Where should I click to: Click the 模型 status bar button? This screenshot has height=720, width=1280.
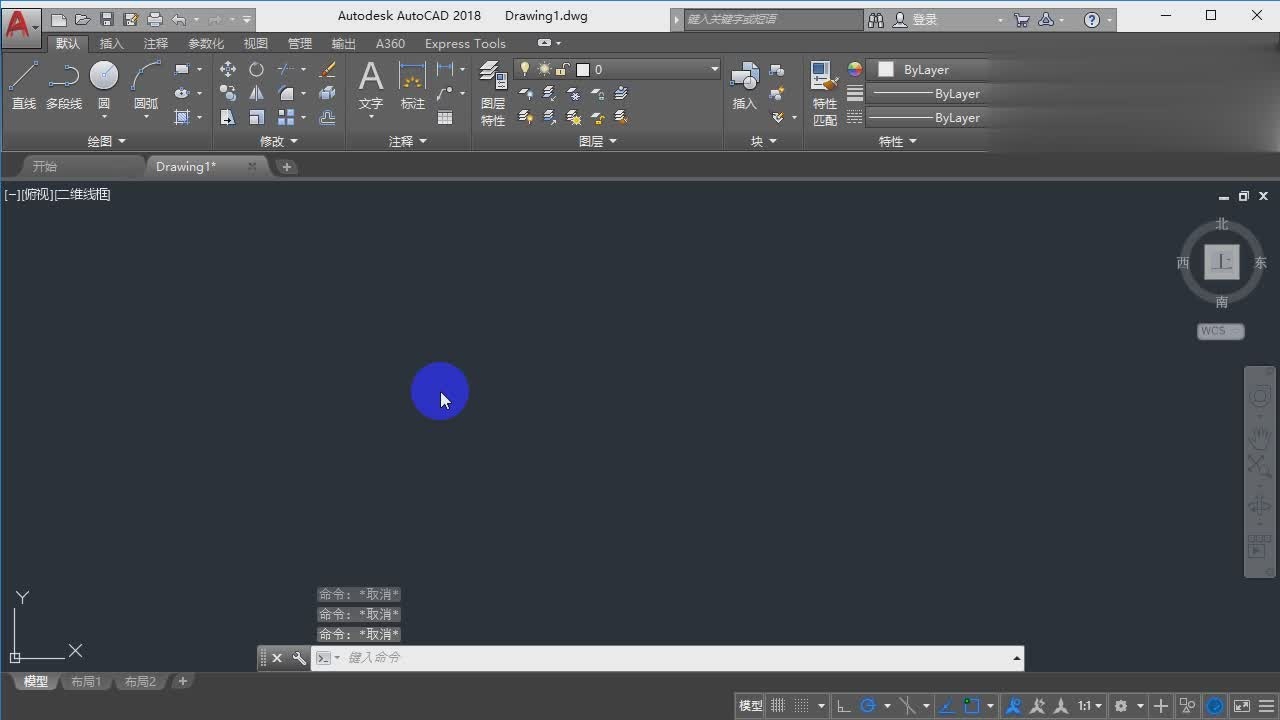(x=751, y=706)
